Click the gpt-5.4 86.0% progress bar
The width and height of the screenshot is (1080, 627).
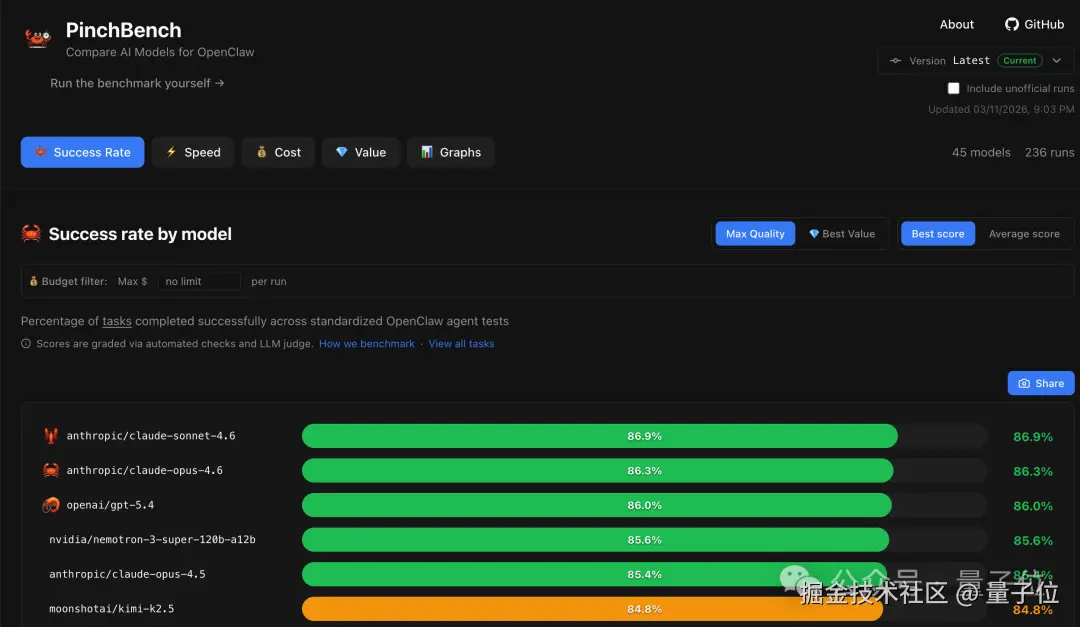pos(596,505)
